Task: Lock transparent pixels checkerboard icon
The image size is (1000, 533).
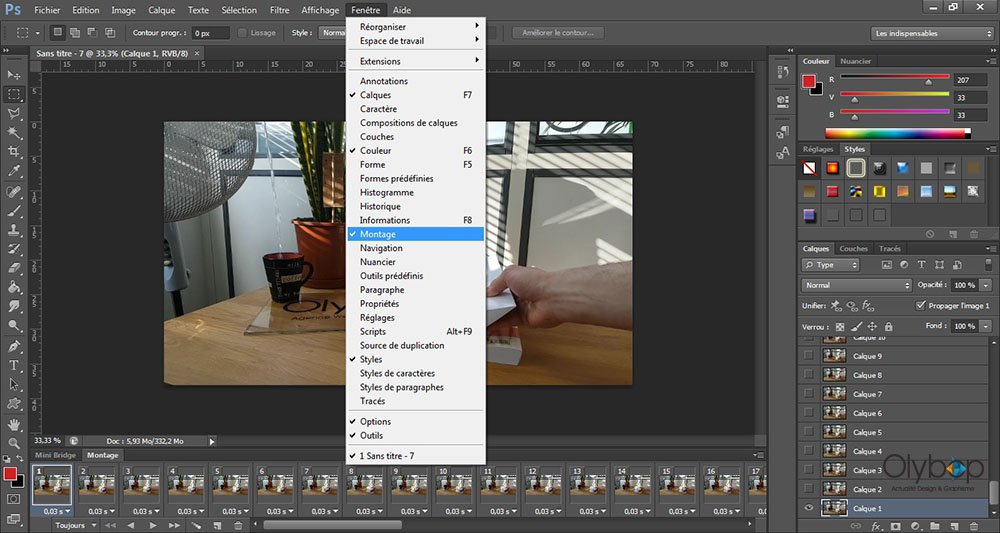Action: [840, 326]
